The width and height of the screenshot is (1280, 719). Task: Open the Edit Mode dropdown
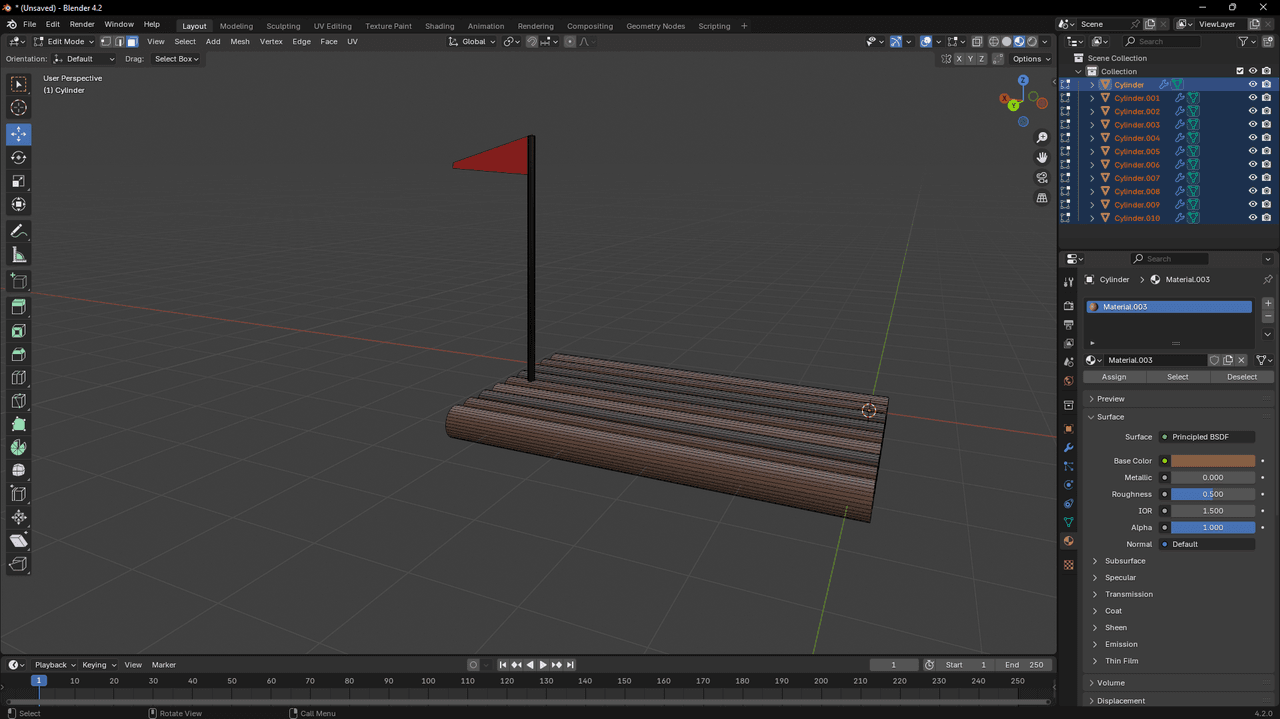[x=64, y=42]
